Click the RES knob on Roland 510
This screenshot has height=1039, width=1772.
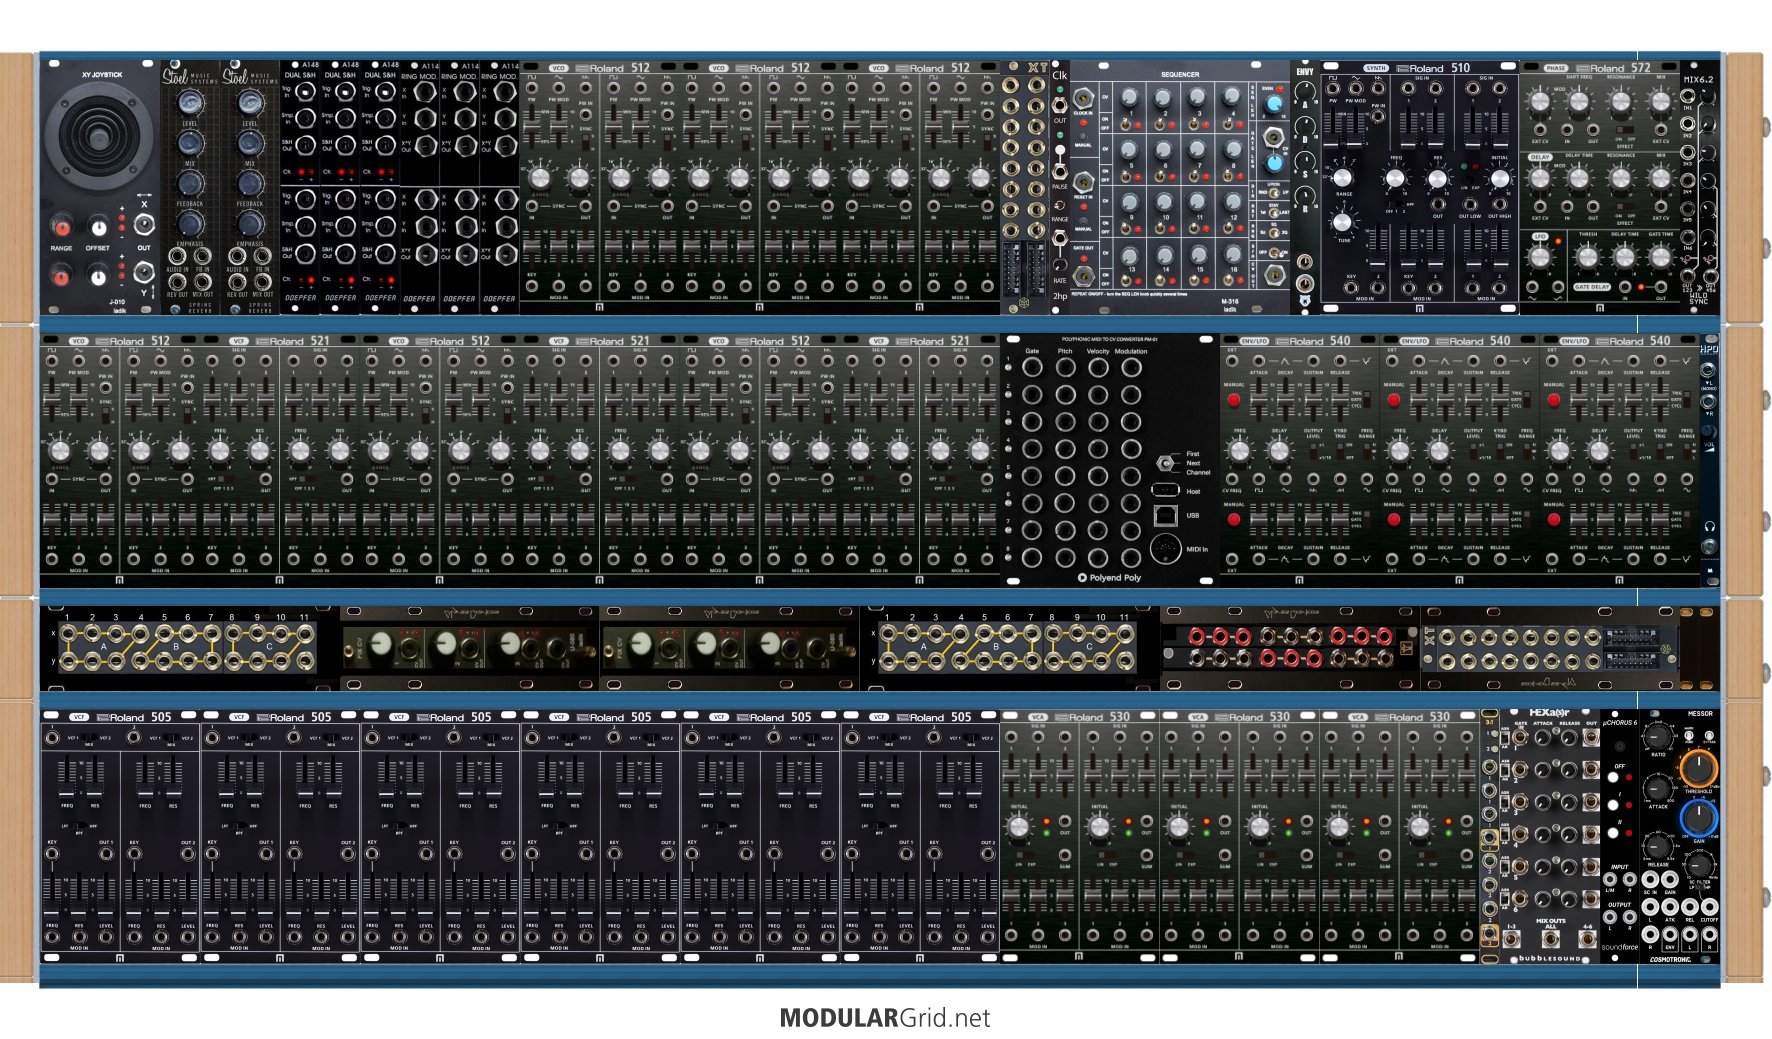[1436, 179]
